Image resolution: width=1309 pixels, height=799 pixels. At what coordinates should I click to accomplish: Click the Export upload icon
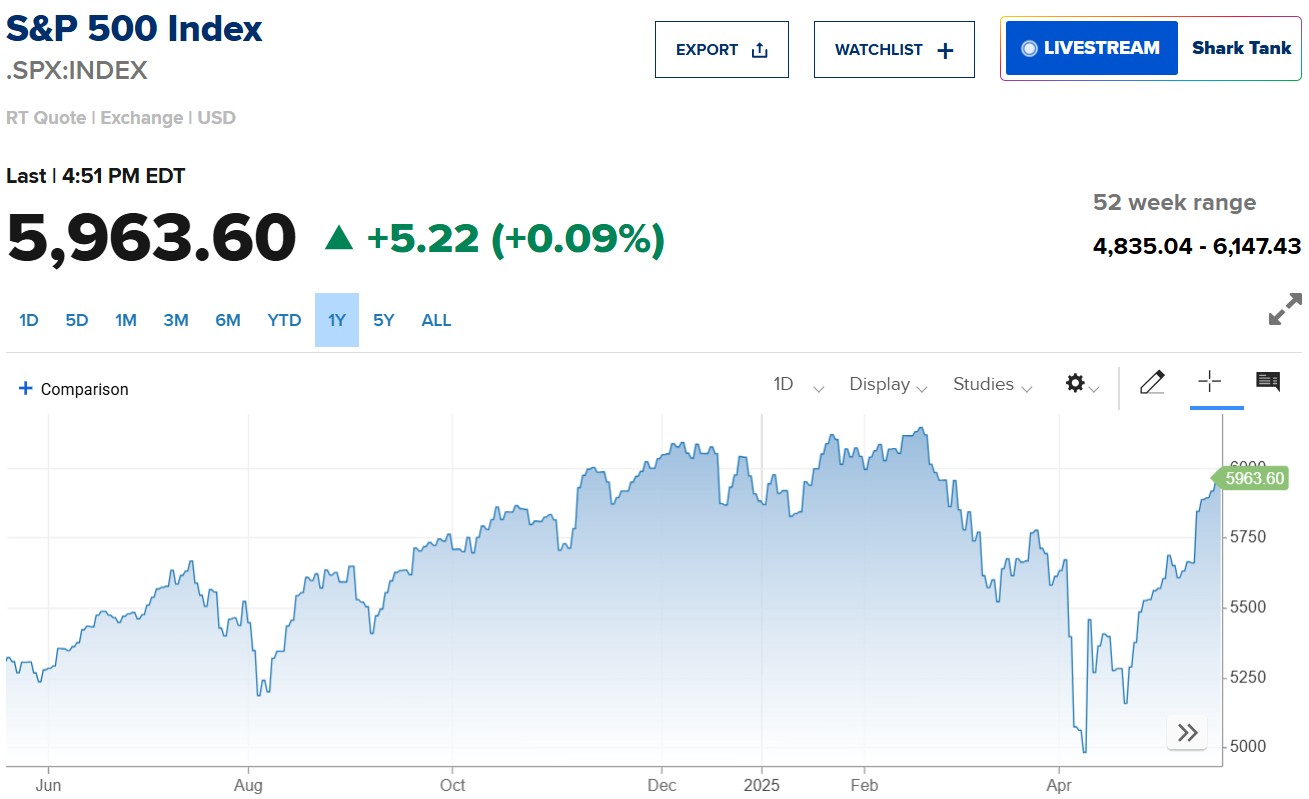tap(759, 50)
